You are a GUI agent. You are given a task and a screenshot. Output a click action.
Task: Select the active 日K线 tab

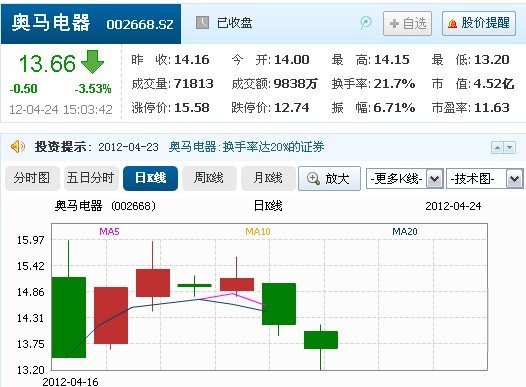click(x=150, y=178)
